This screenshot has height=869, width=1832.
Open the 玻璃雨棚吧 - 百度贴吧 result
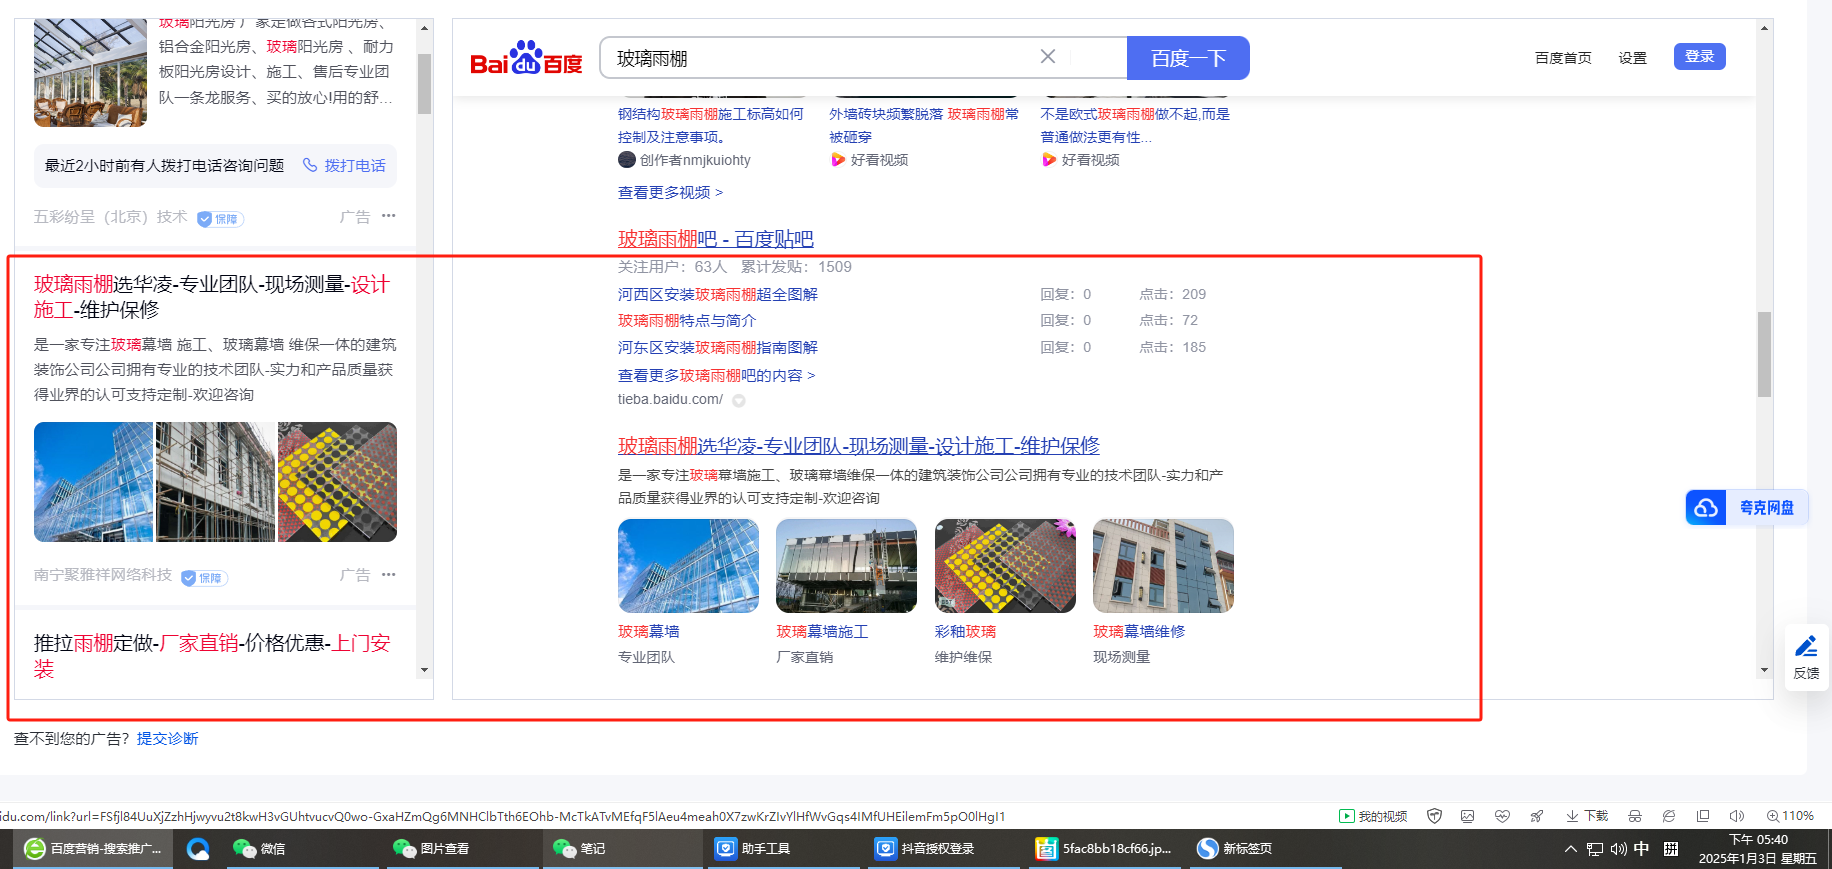(x=715, y=239)
